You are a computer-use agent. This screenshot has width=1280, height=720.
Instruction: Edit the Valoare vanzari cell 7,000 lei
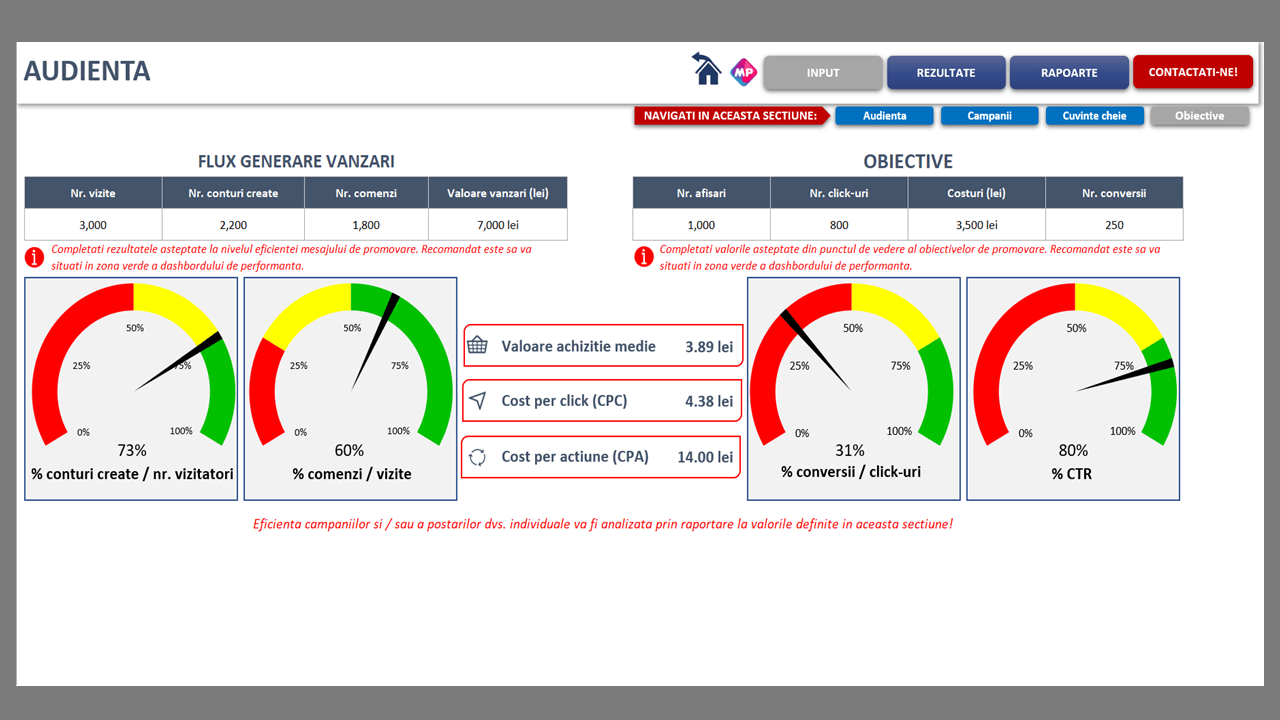coord(497,225)
